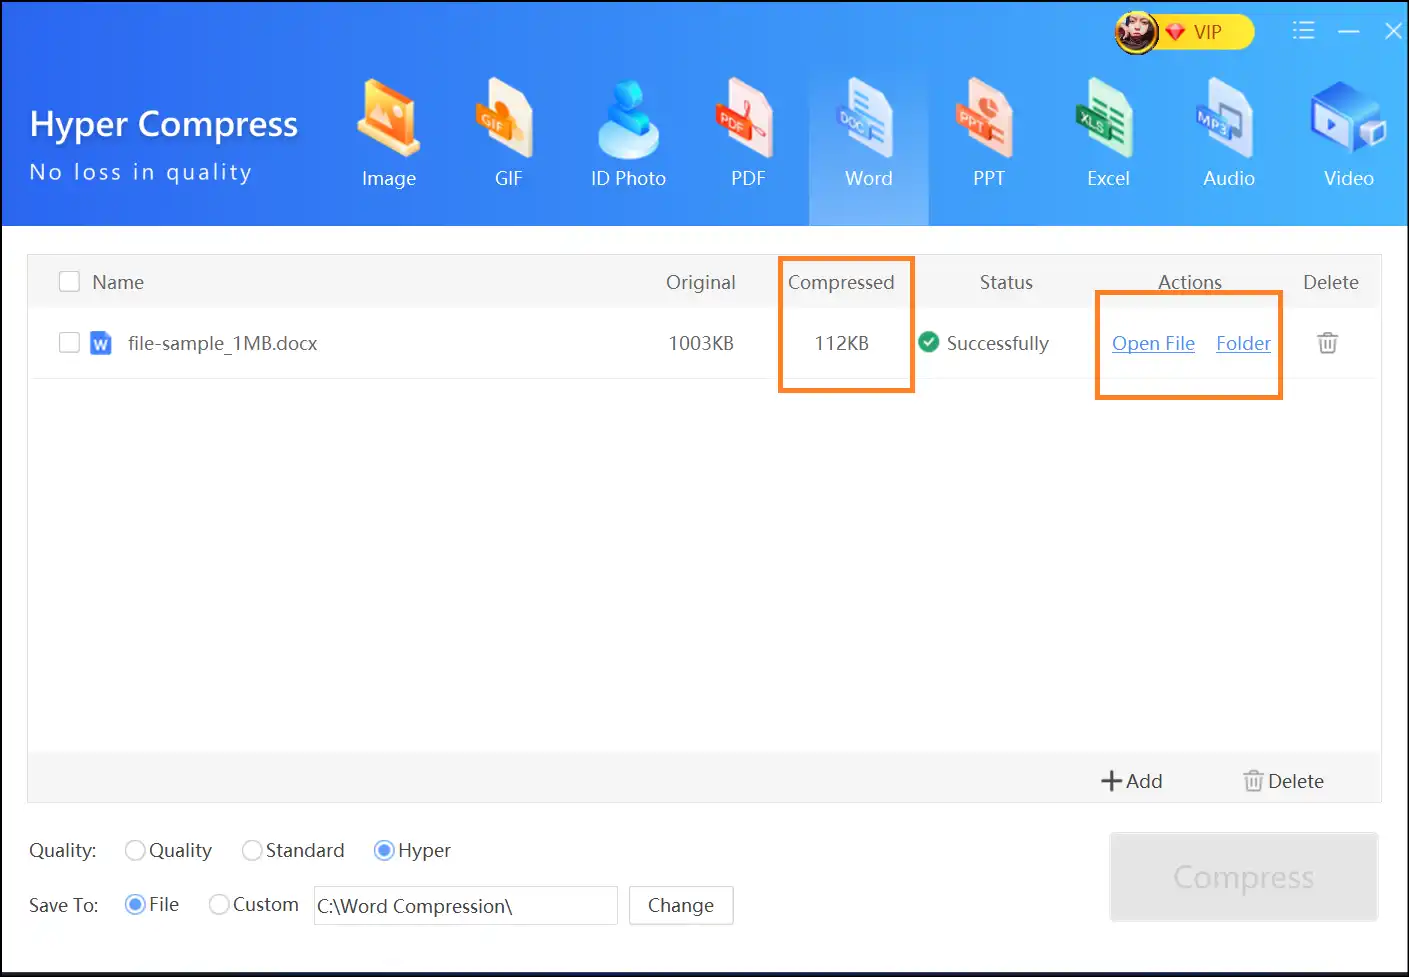
Task: Close the Hyper Compress window
Action: pos(1393,31)
